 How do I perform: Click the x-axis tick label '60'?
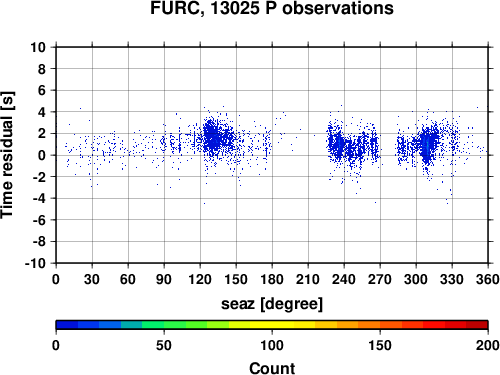point(128,279)
